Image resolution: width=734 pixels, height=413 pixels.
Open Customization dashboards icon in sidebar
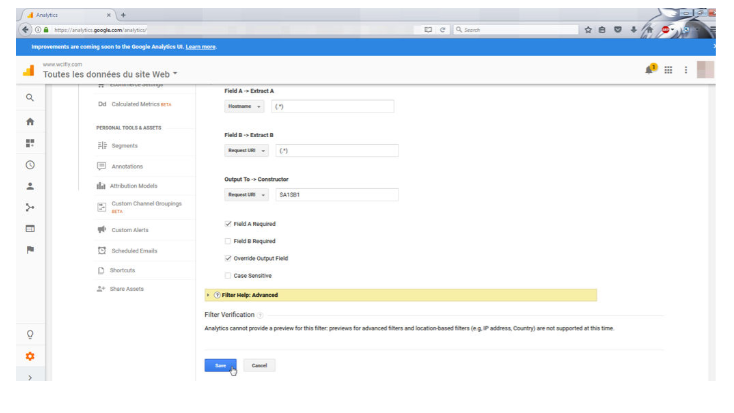30,143
